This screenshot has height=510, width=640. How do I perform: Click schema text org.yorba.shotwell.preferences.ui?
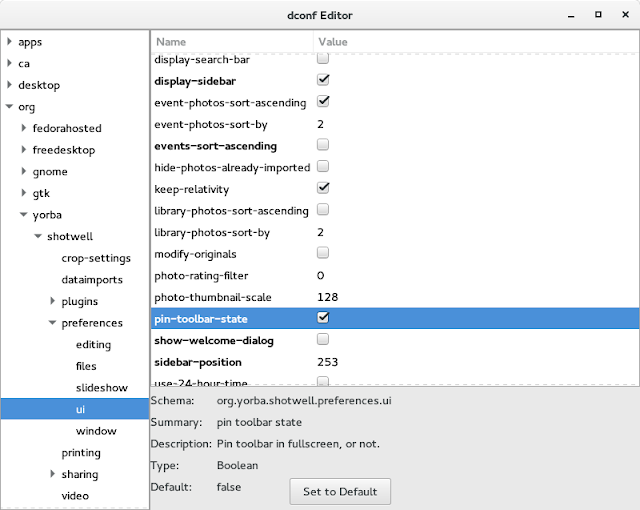[x=304, y=401]
